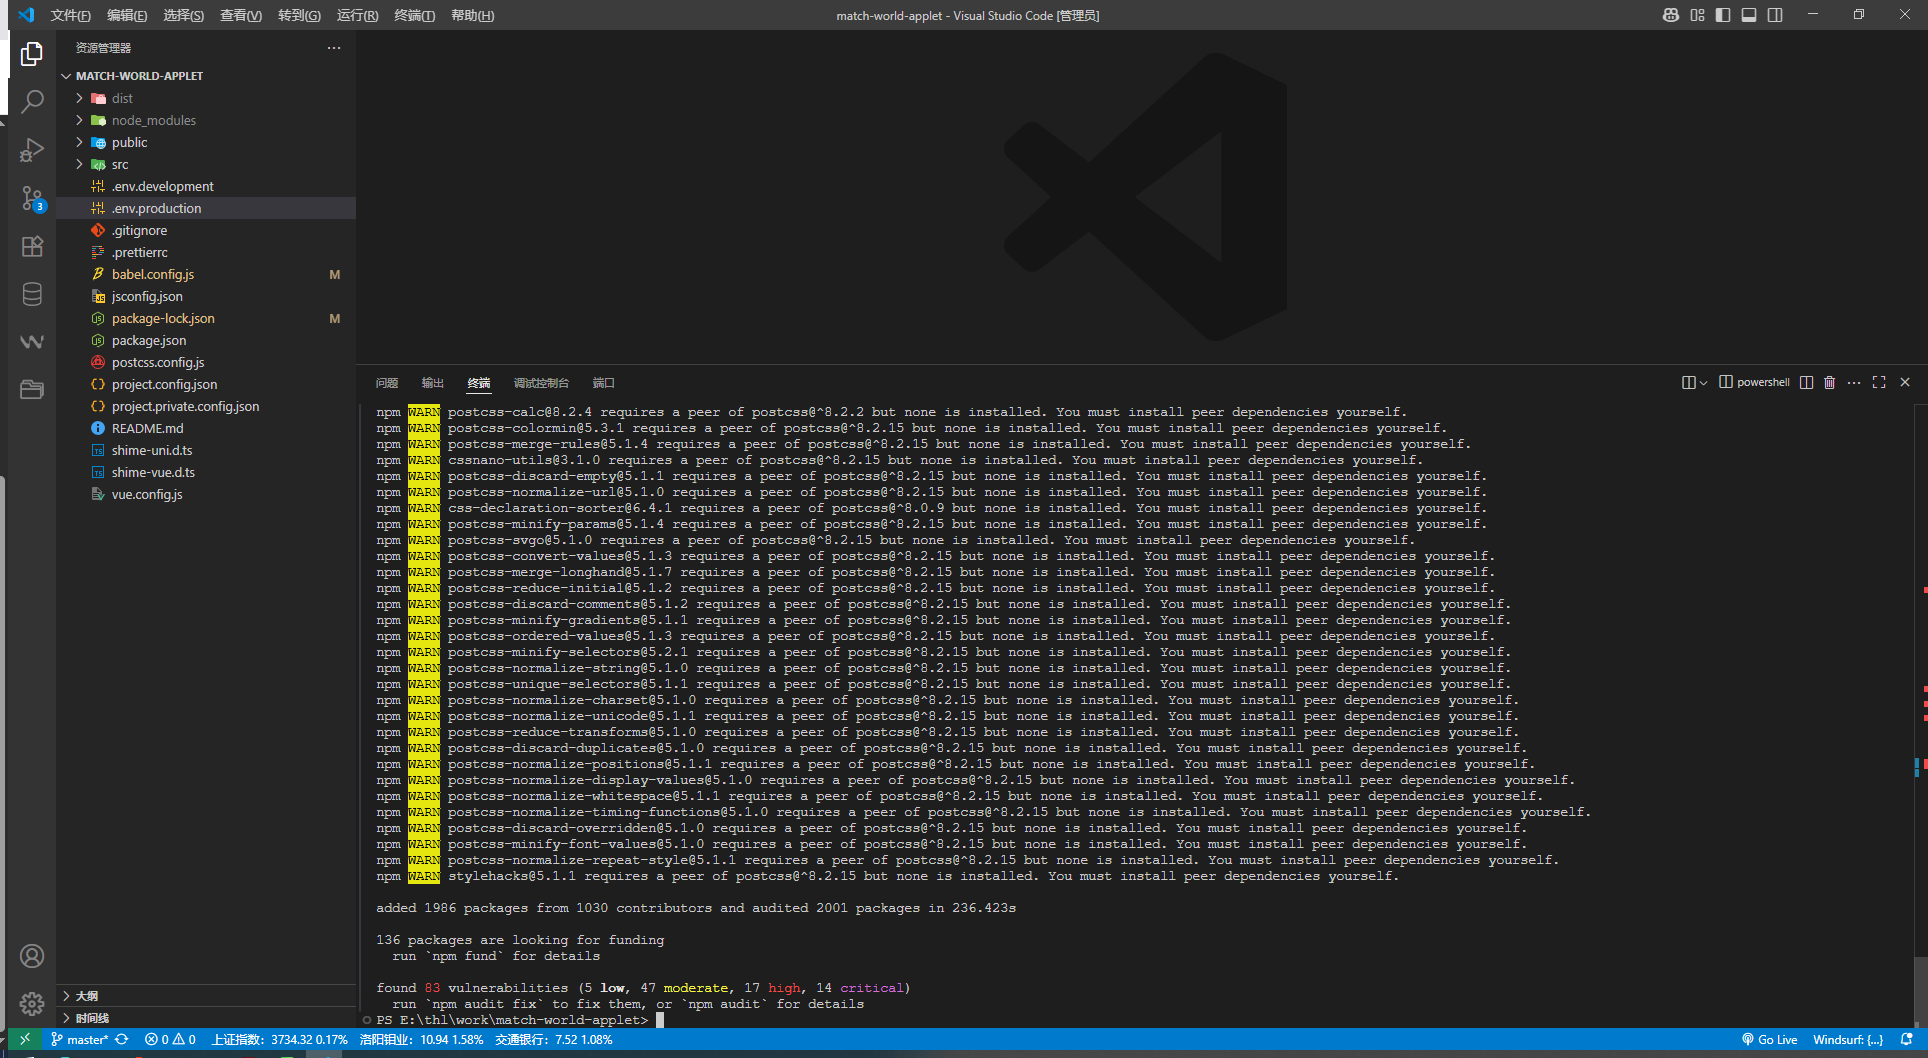Open the Explorer view in activity bar
The width and height of the screenshot is (1928, 1058).
32,53
